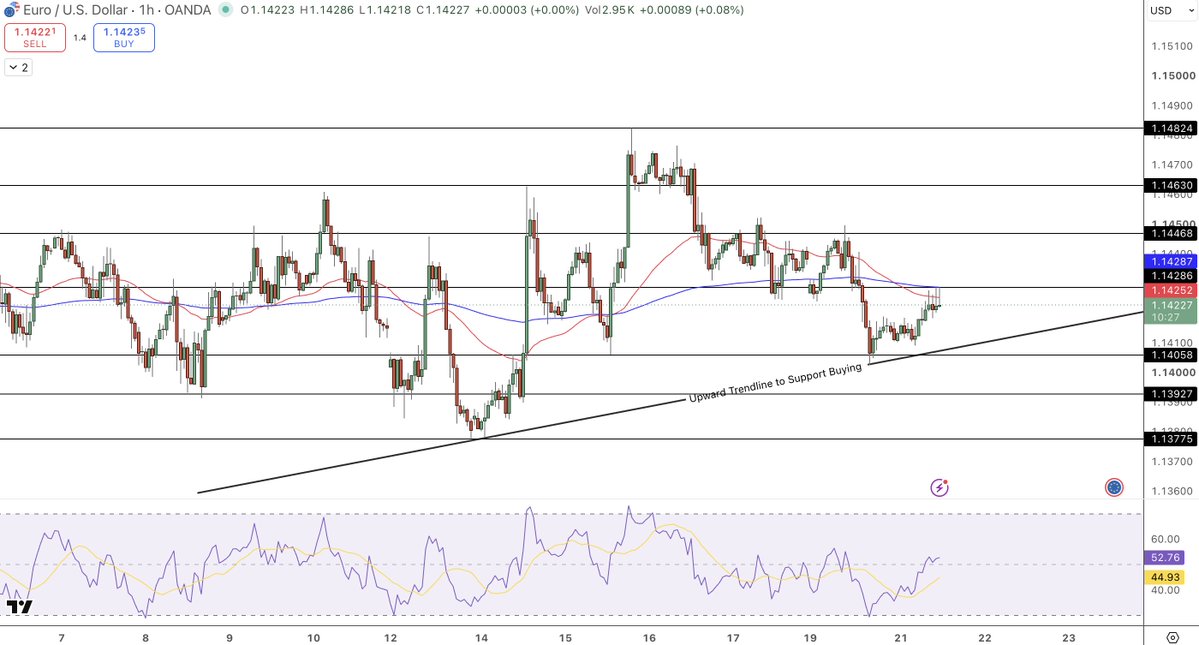Click the 1.14824 price level label
1199x645 pixels.
click(1171, 128)
